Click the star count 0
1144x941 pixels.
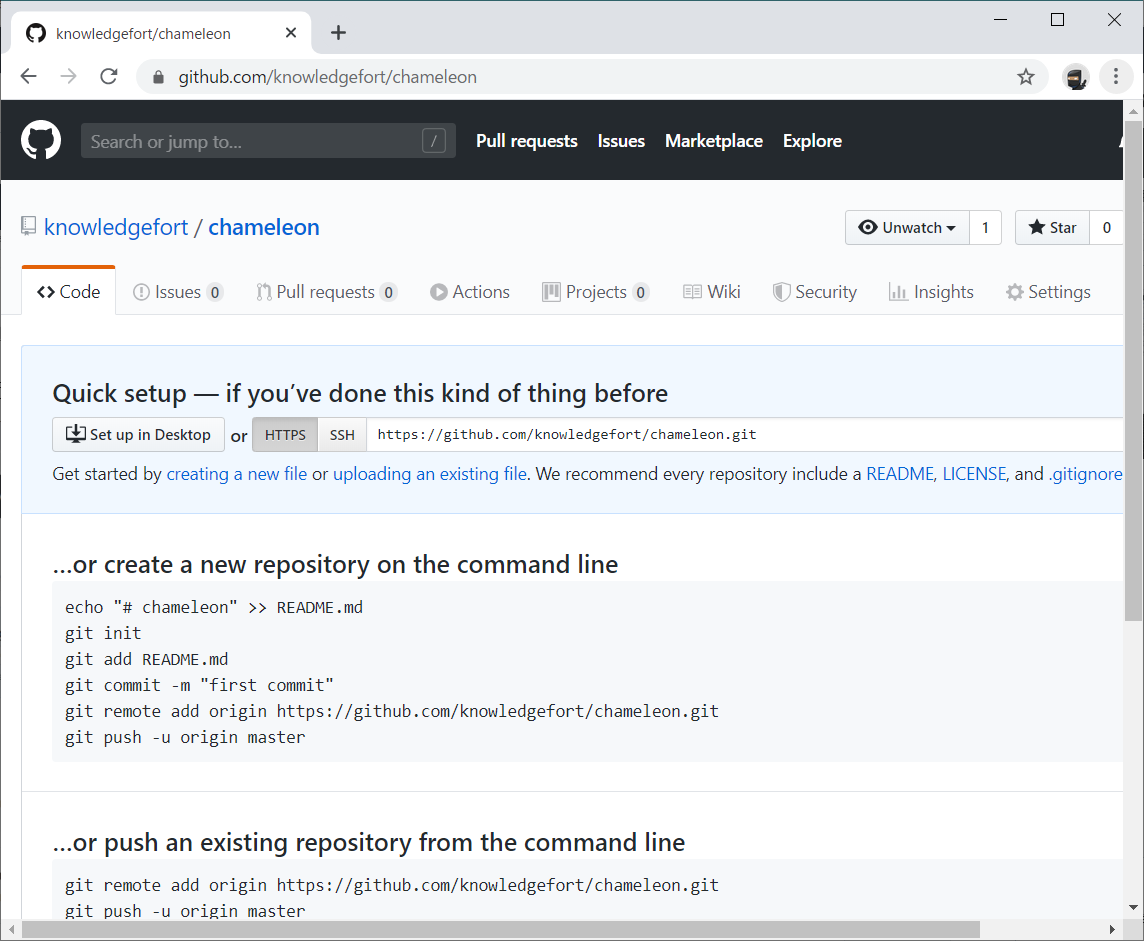click(x=1106, y=228)
